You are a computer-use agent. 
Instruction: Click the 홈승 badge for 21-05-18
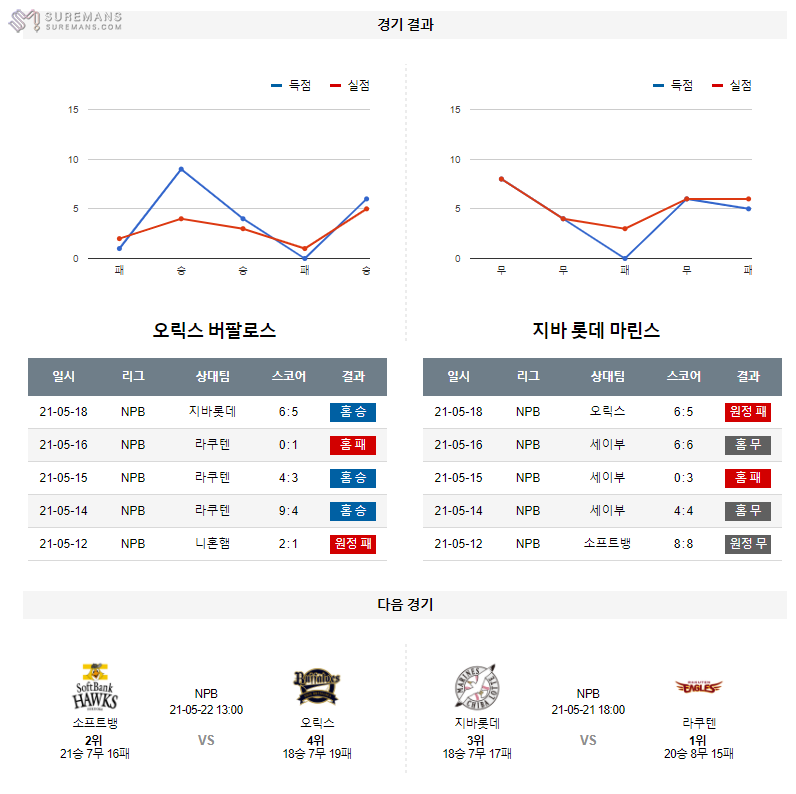[x=352, y=412]
